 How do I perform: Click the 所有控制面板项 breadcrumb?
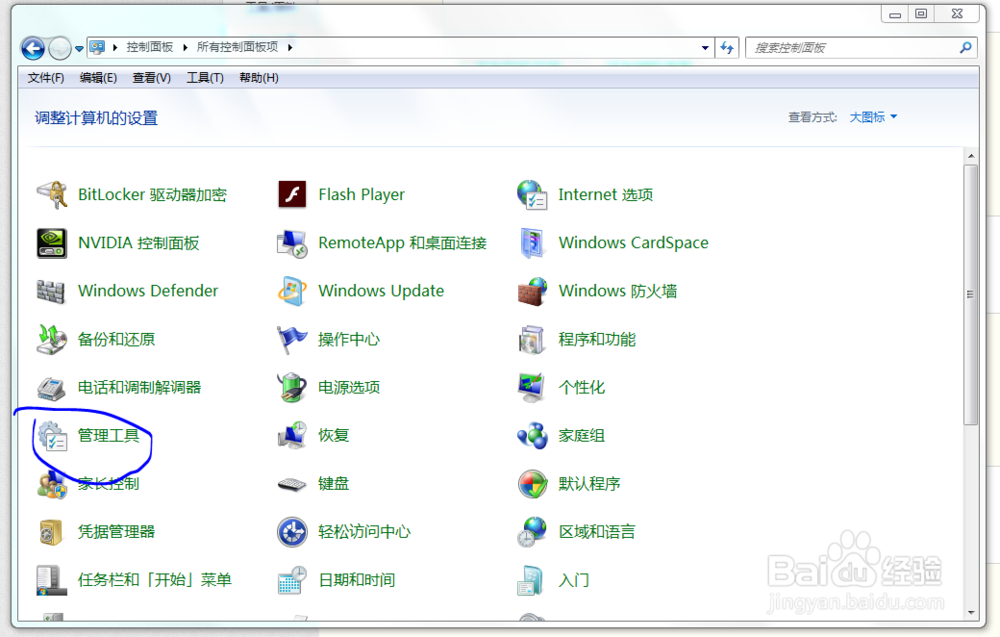click(x=237, y=47)
